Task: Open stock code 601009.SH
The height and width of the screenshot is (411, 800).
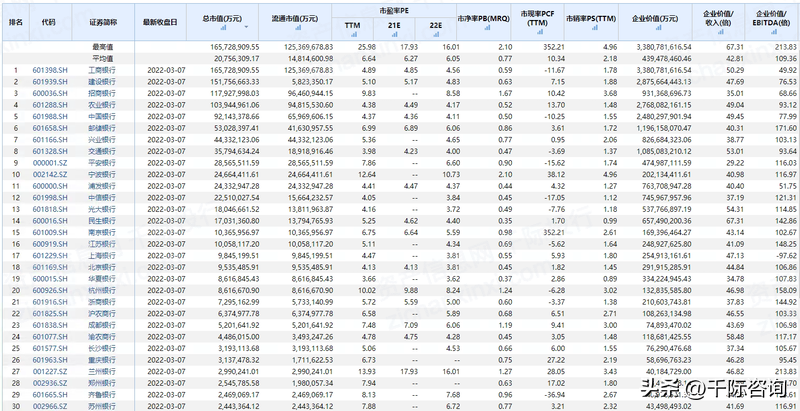Action: click(50, 232)
